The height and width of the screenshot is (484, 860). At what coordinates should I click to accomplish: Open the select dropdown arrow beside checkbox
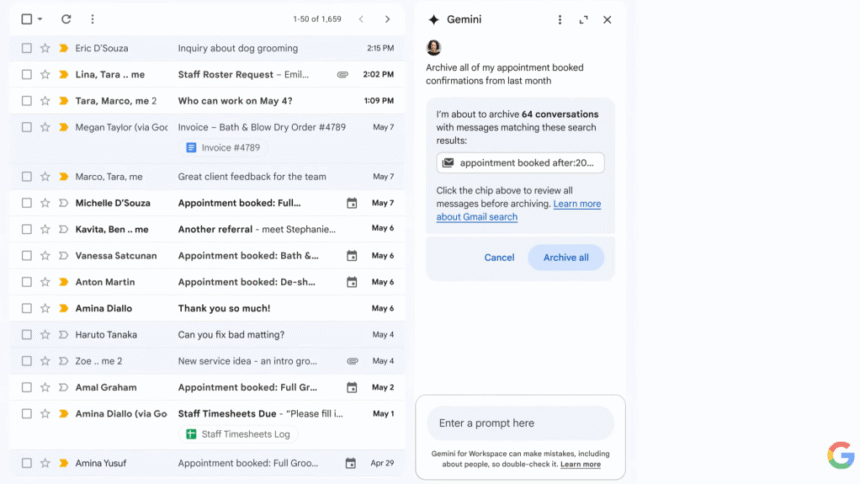tap(40, 19)
